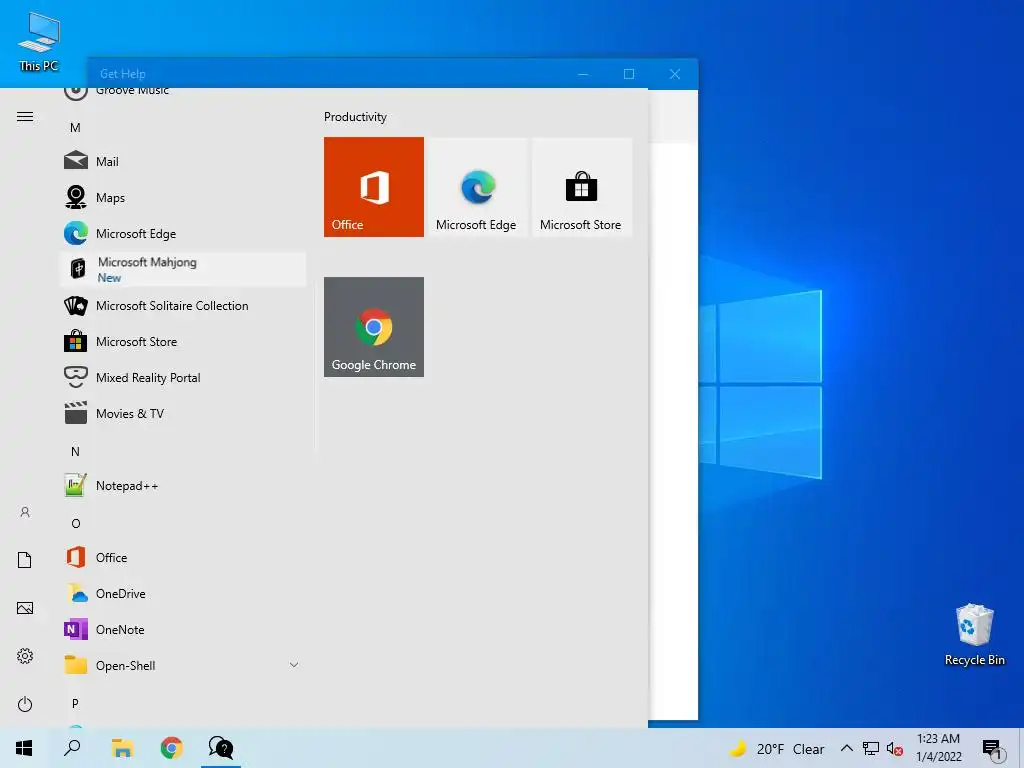
Task: Open taskbar Search magnifier
Action: point(72,748)
